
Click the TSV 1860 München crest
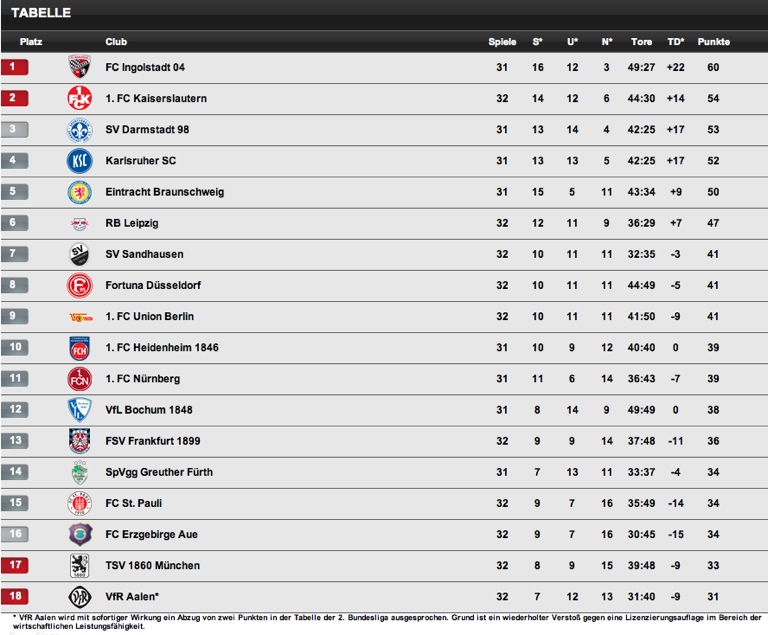coord(80,565)
